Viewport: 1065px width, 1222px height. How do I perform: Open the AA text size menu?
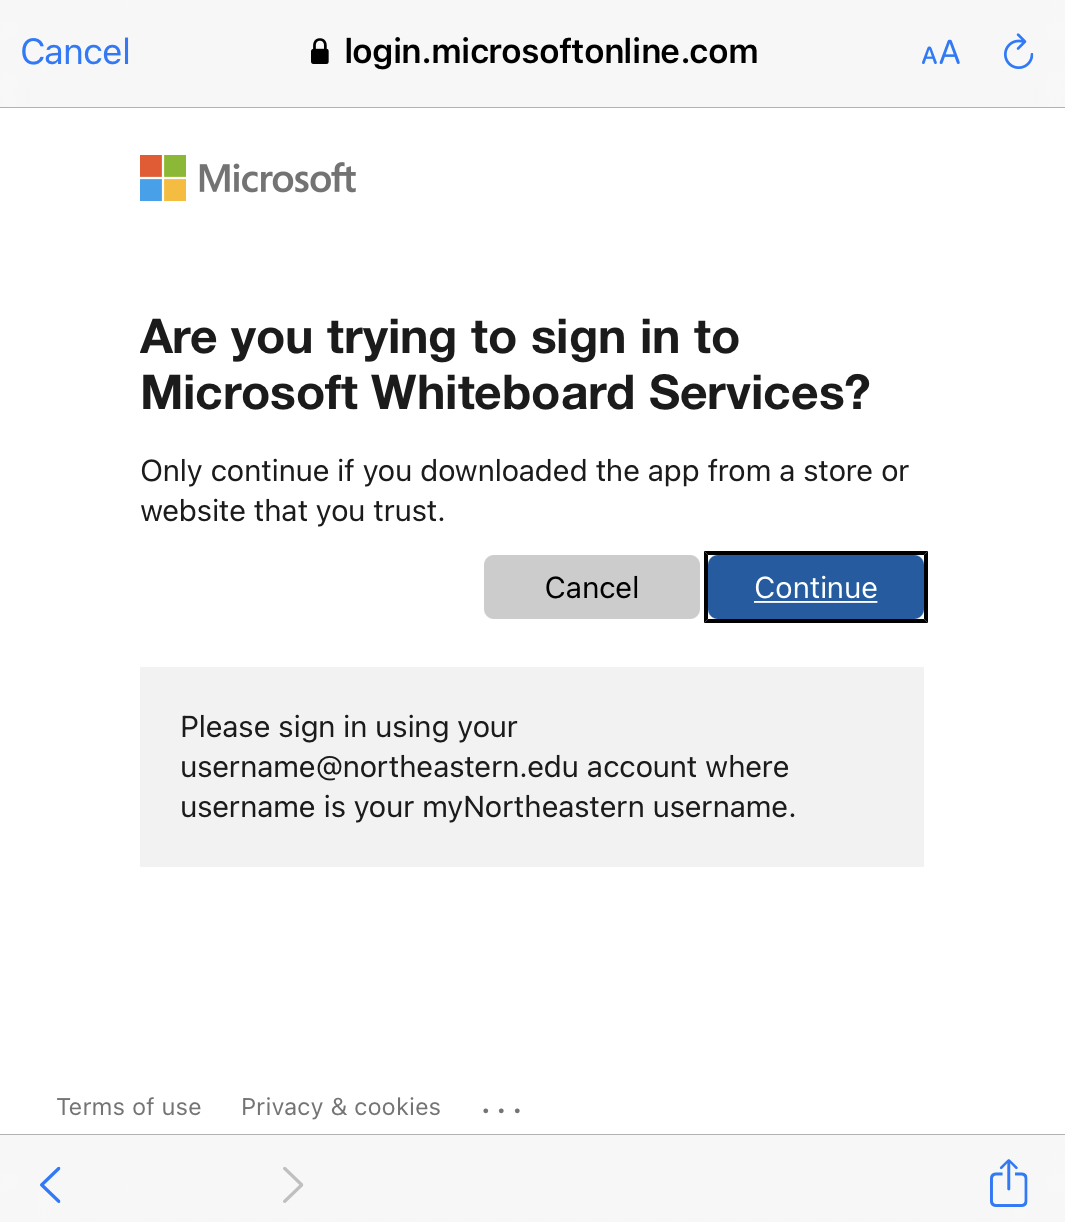pyautogui.click(x=940, y=53)
